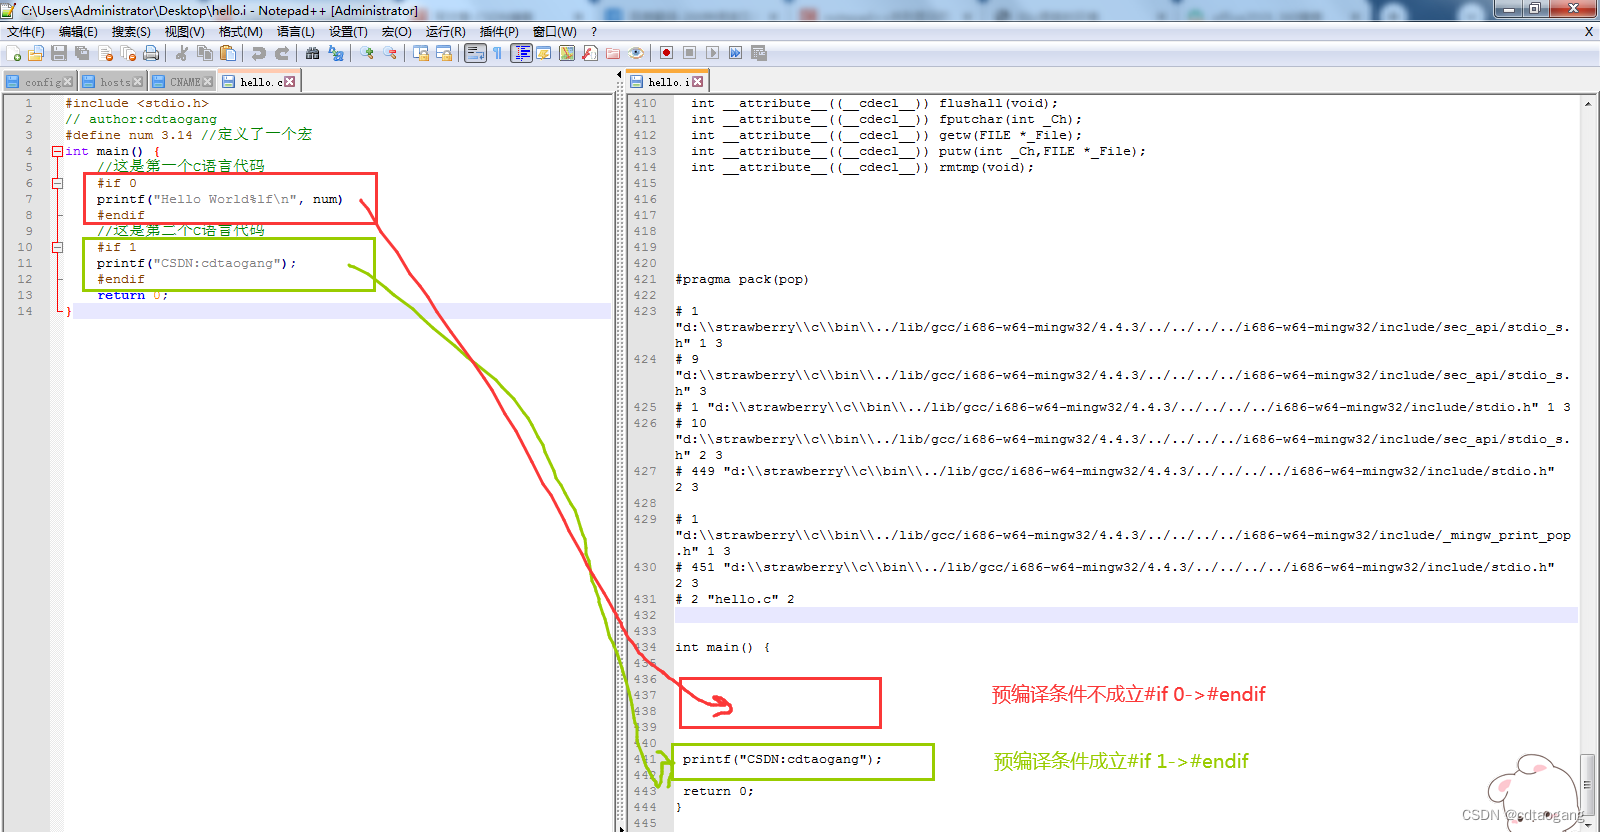This screenshot has height=832, width=1600.
Task: Click the Open file toolbar icon
Action: click(35, 53)
